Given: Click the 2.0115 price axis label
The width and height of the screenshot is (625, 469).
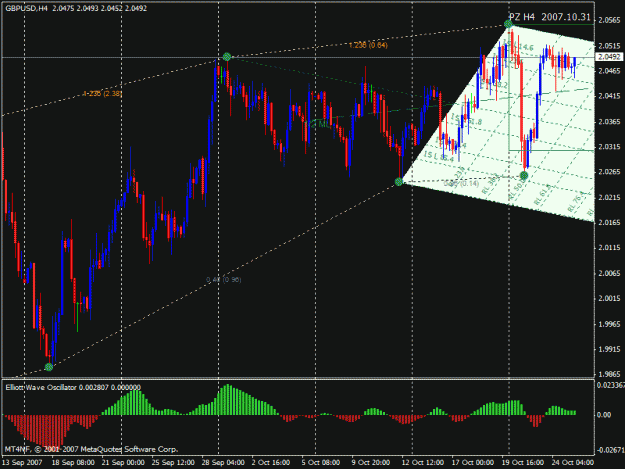Looking at the screenshot, I should click(x=609, y=248).
